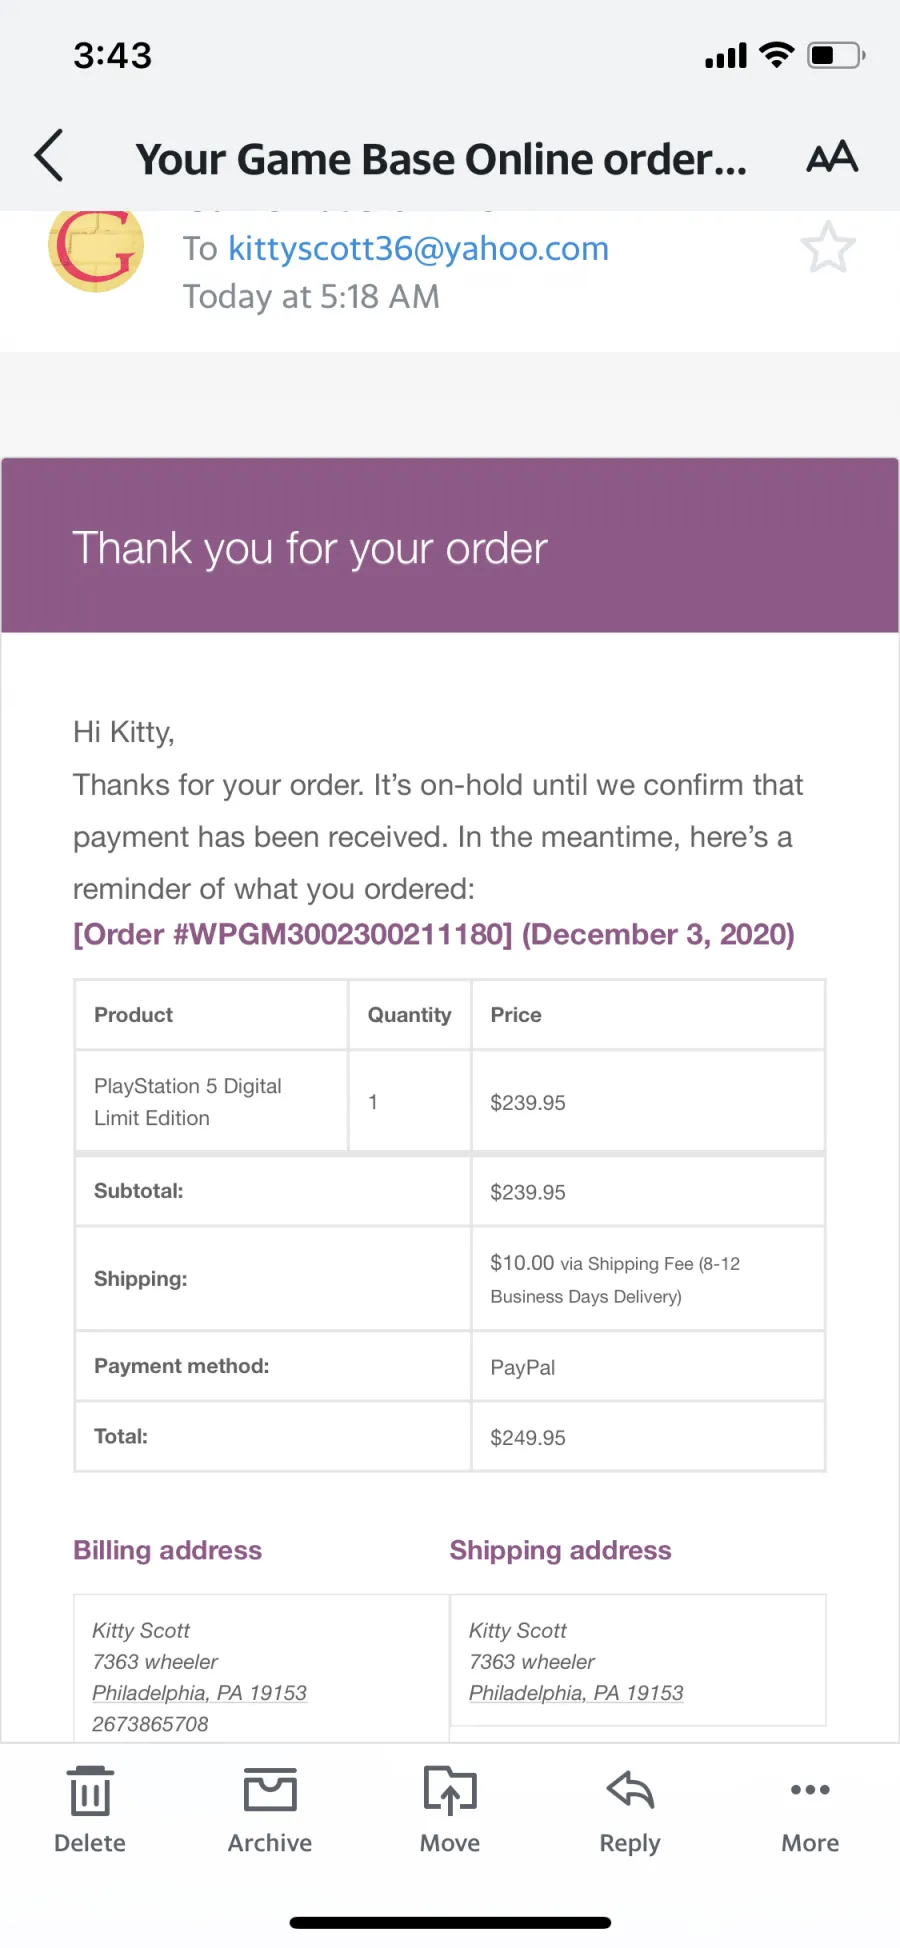The width and height of the screenshot is (900, 1948).
Task: Tap shipping Philadelphia, PA 19153 address
Action: pos(576,1692)
